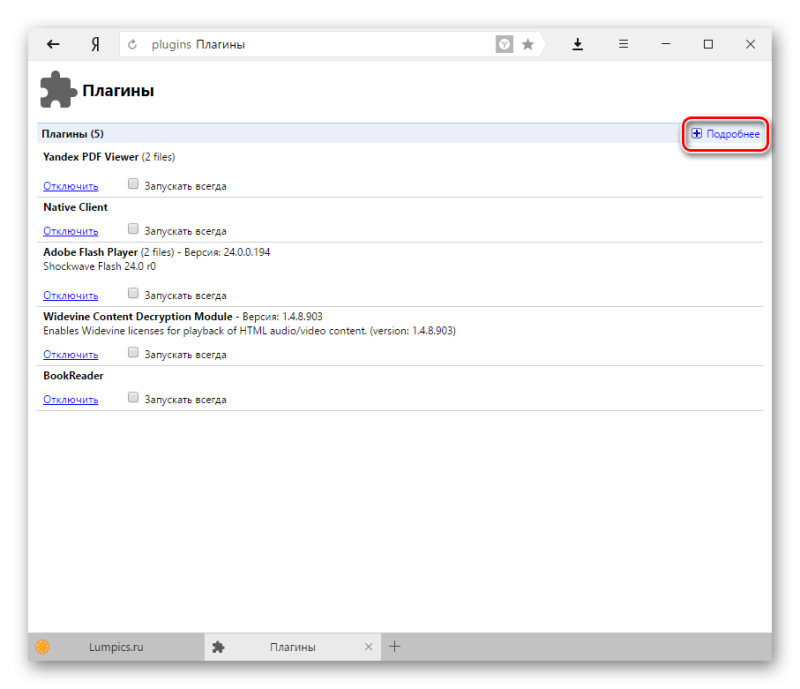Select the Плагины tab
This screenshot has height=689, width=800.
click(x=292, y=647)
